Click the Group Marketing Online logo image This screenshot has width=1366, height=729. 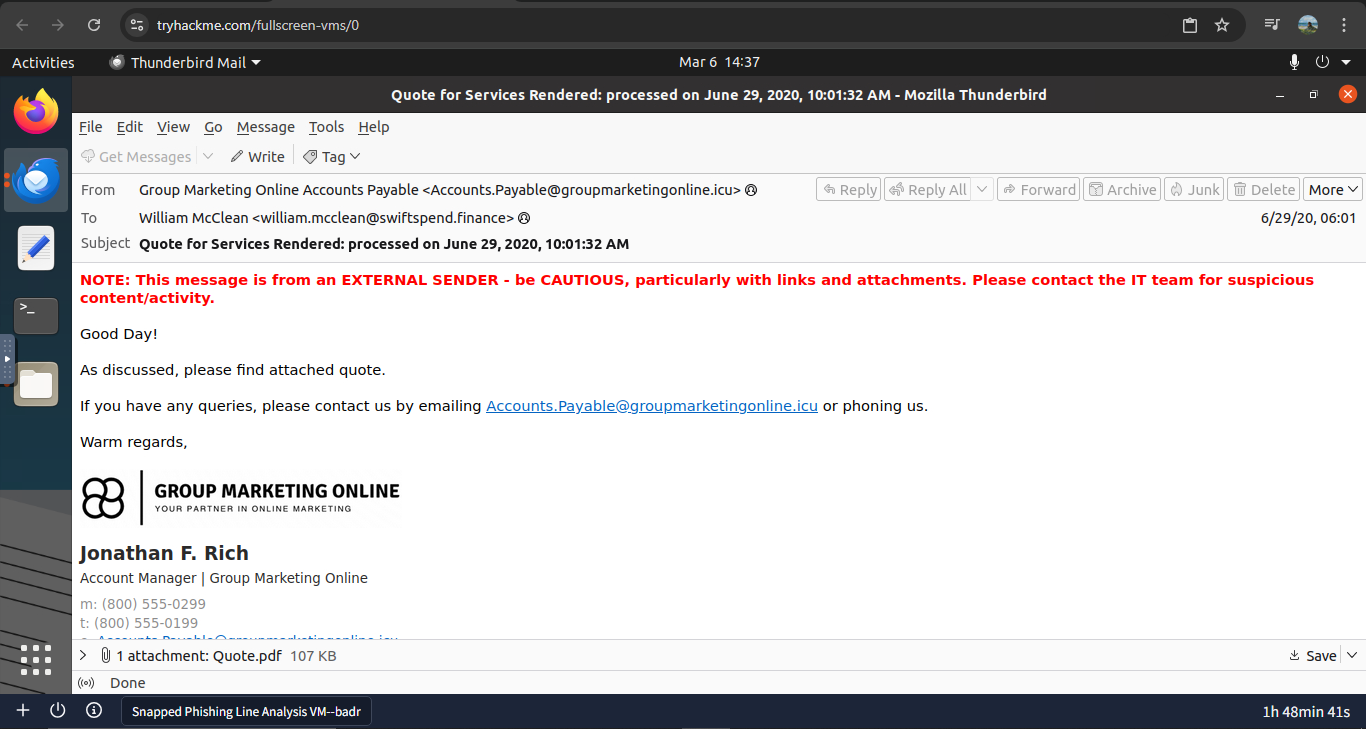pyautogui.click(x=240, y=498)
